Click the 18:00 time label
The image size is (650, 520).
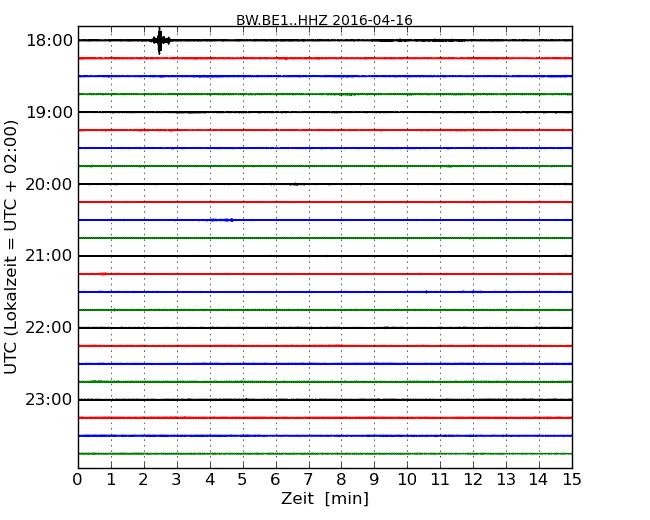coord(49,41)
